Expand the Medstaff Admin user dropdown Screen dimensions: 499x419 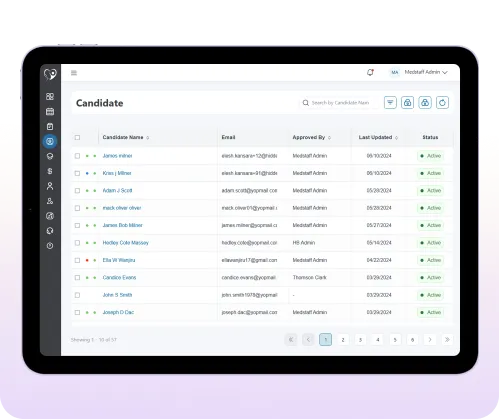point(426,72)
